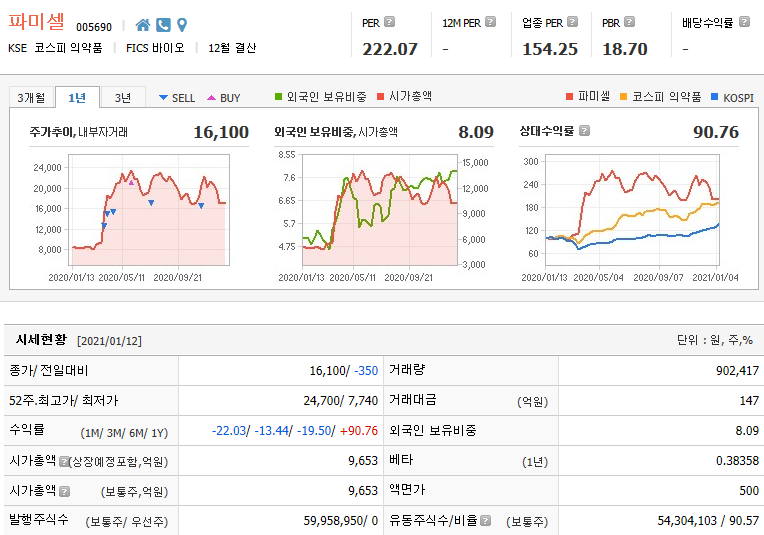Click 단위 : 원, 주,% note
The width and height of the screenshot is (764, 535).
click(715, 340)
